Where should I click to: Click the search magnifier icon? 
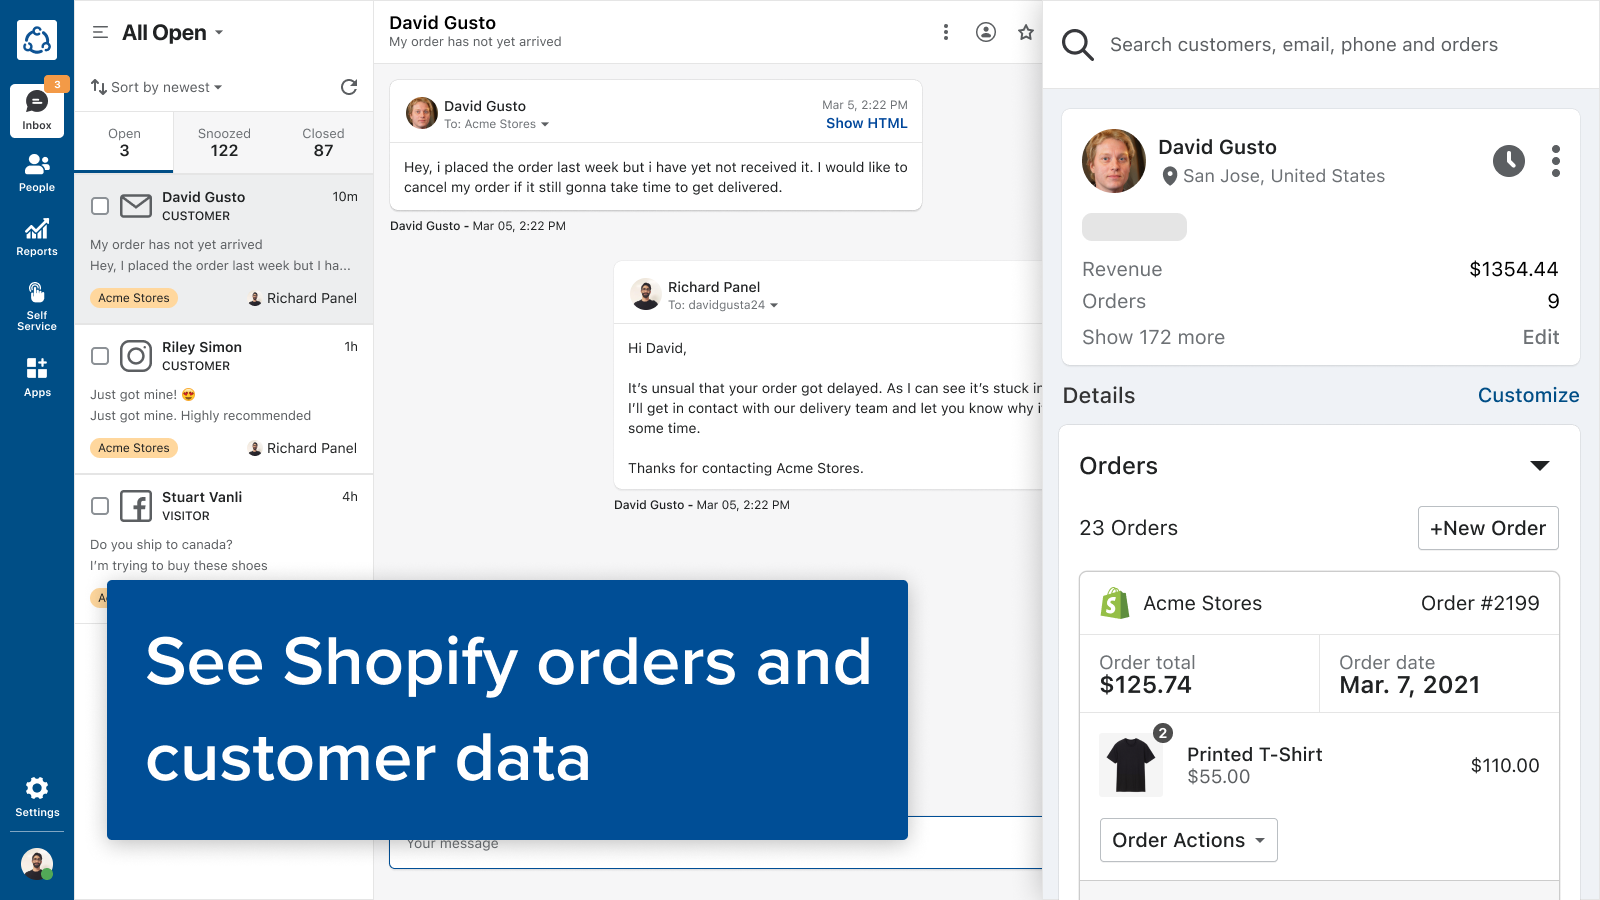pos(1077,44)
